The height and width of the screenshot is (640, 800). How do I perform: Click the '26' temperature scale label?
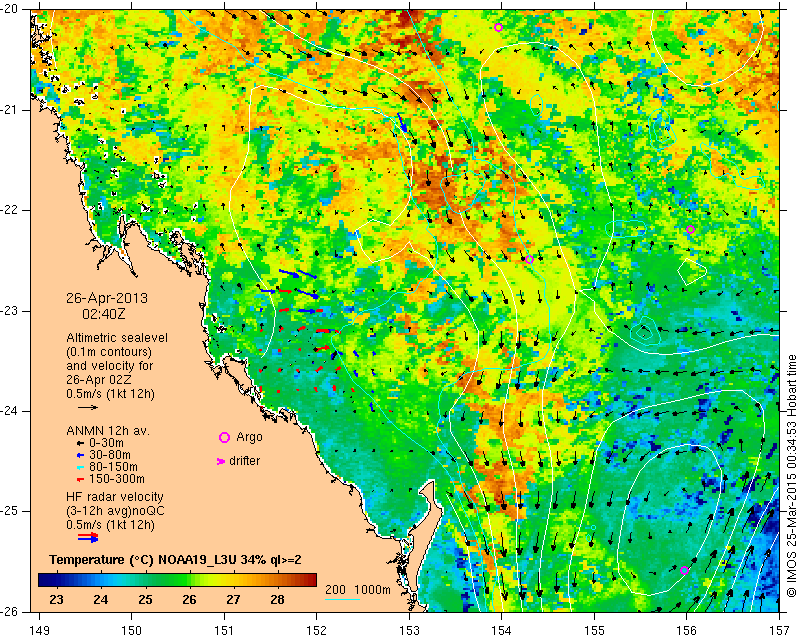189,599
